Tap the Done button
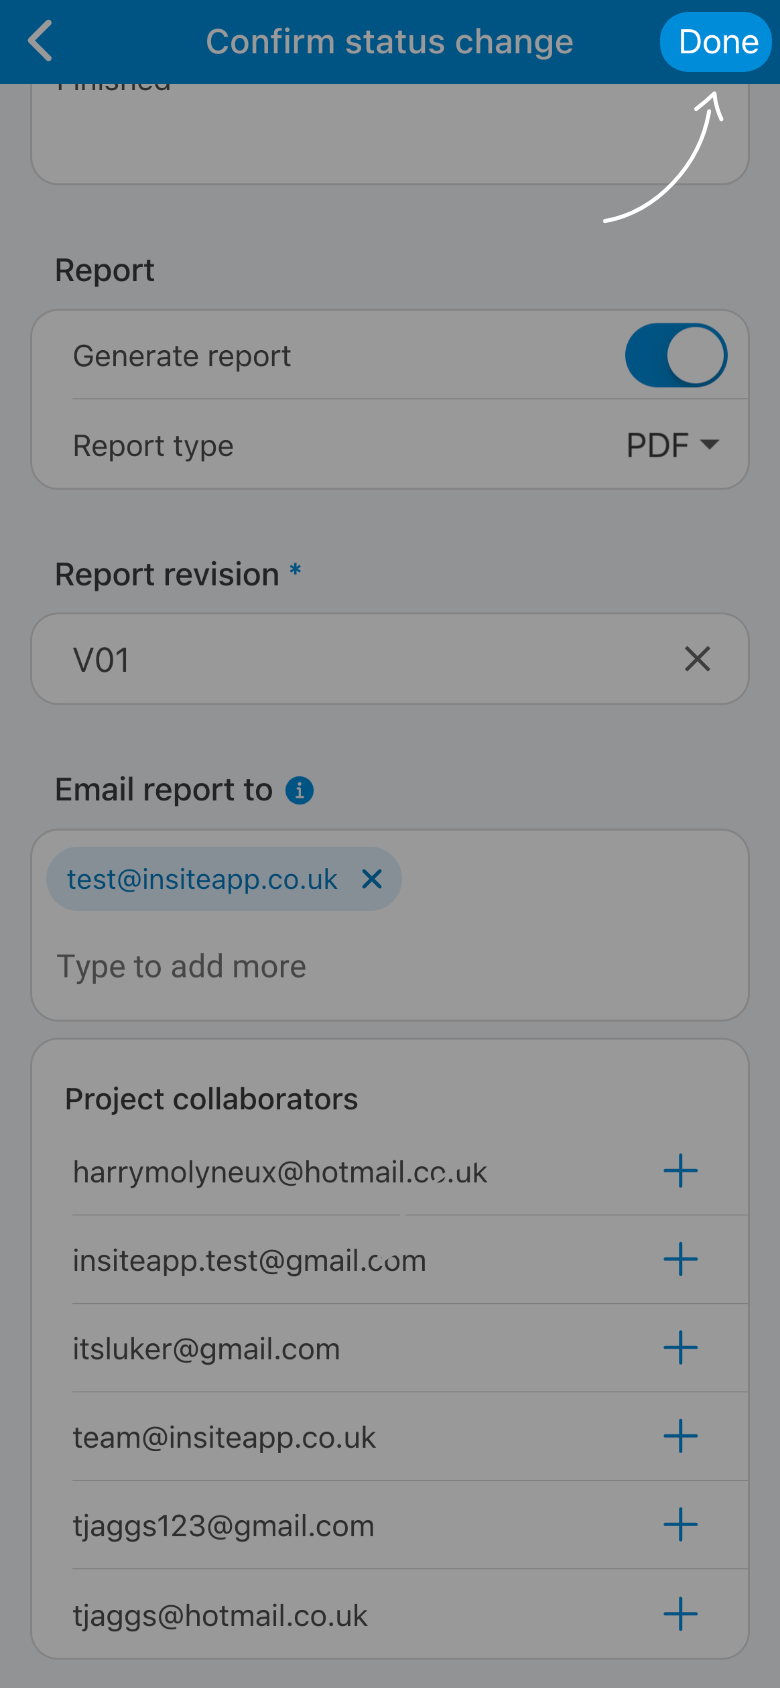Viewport: 780px width, 1688px height. (717, 42)
